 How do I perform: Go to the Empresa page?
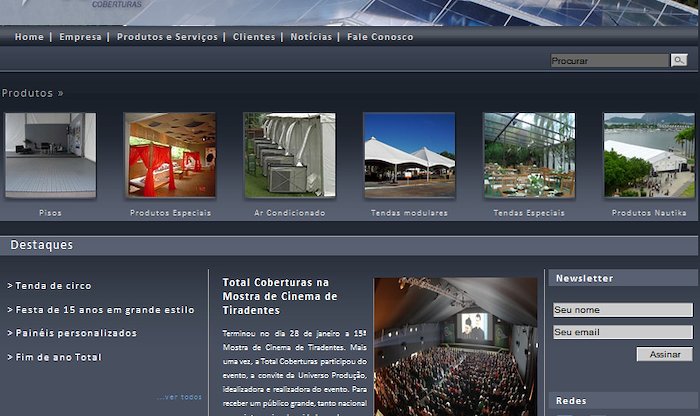tap(80, 37)
